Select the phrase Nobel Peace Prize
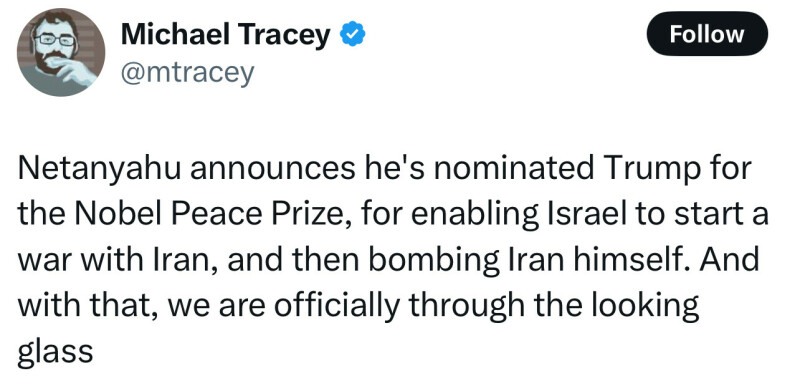Viewport: 800px width, 381px height. [x=215, y=216]
